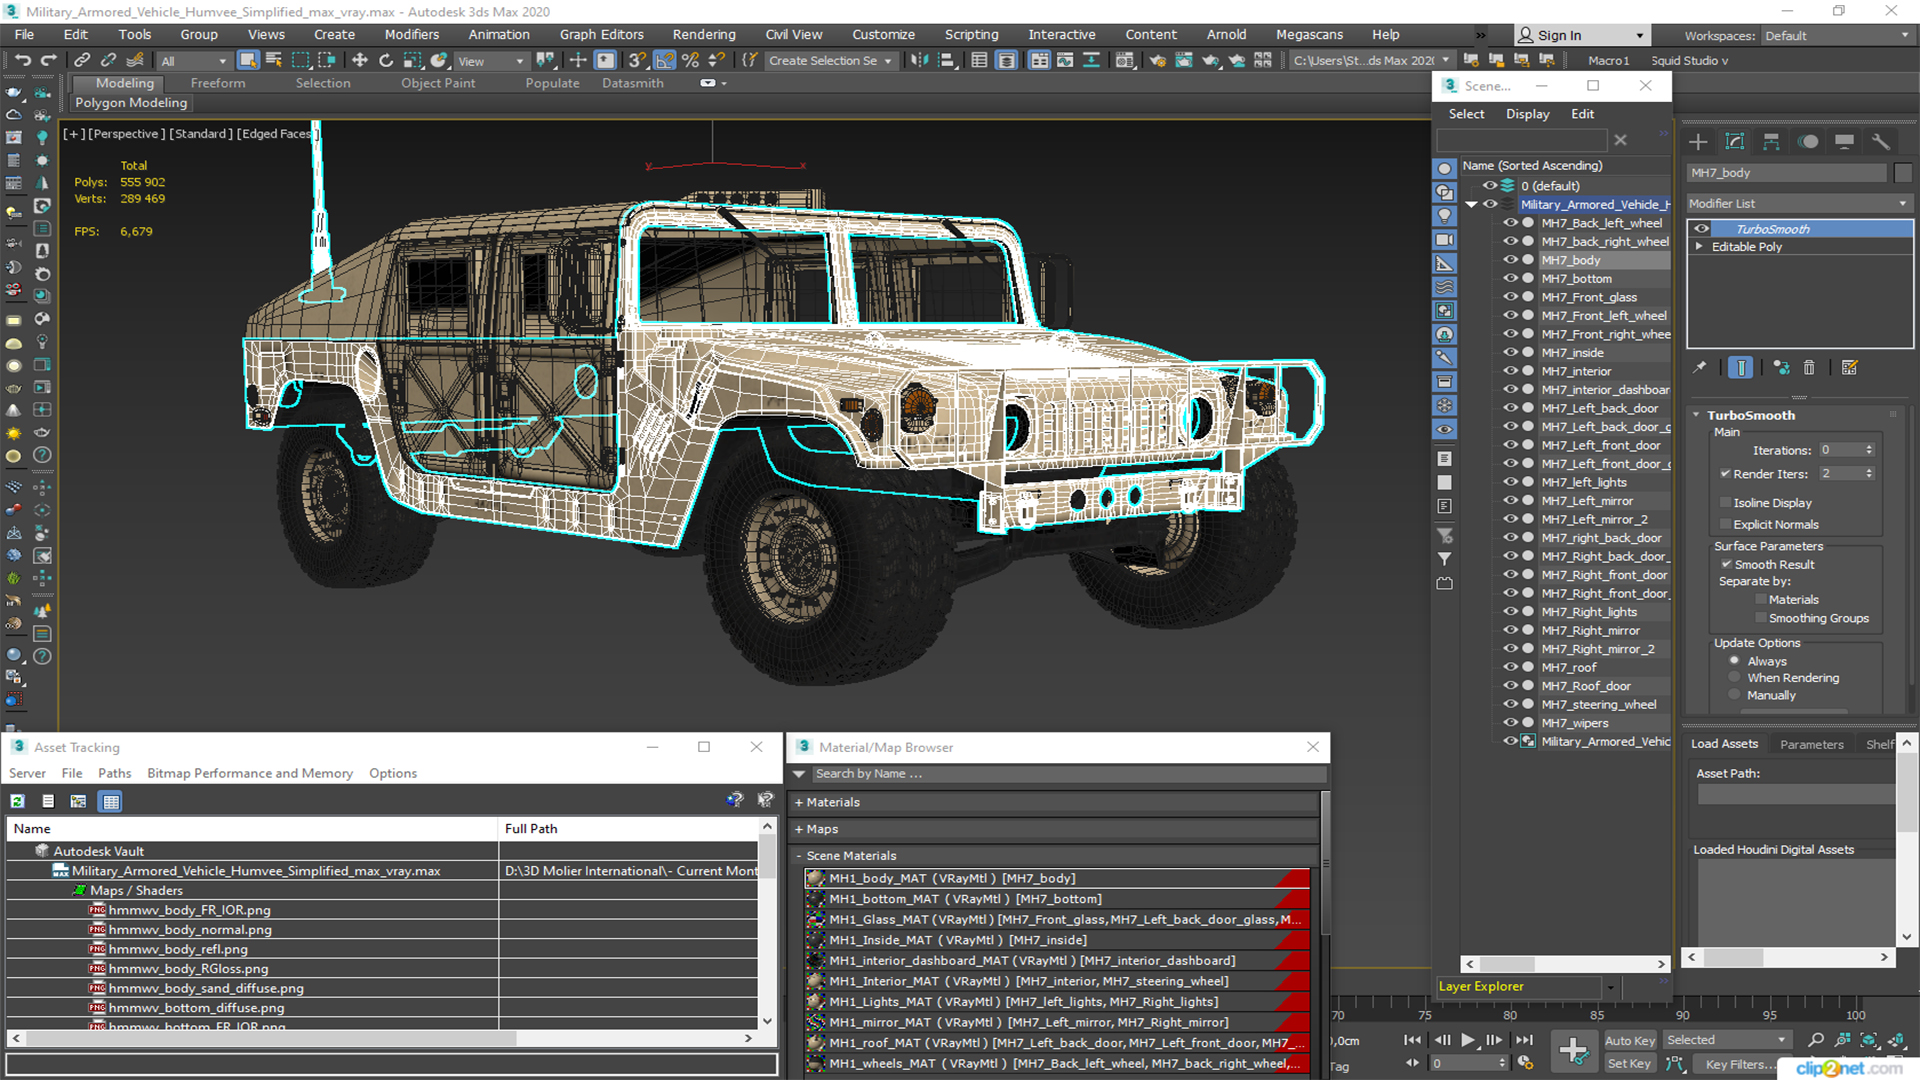Open the Utilities wrench panel
This screenshot has width=1920, height=1080.
[x=1881, y=142]
